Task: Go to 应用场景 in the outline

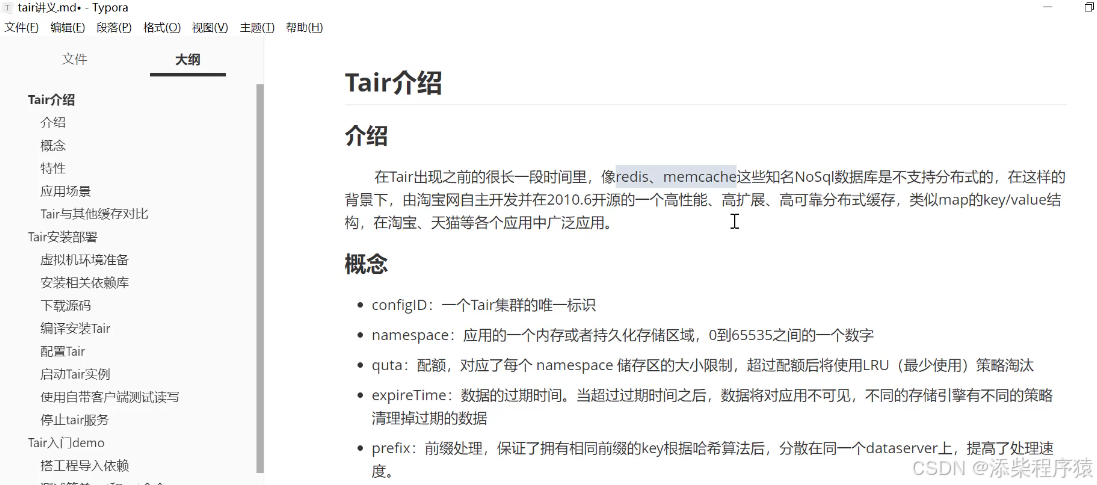Action: click(66, 191)
